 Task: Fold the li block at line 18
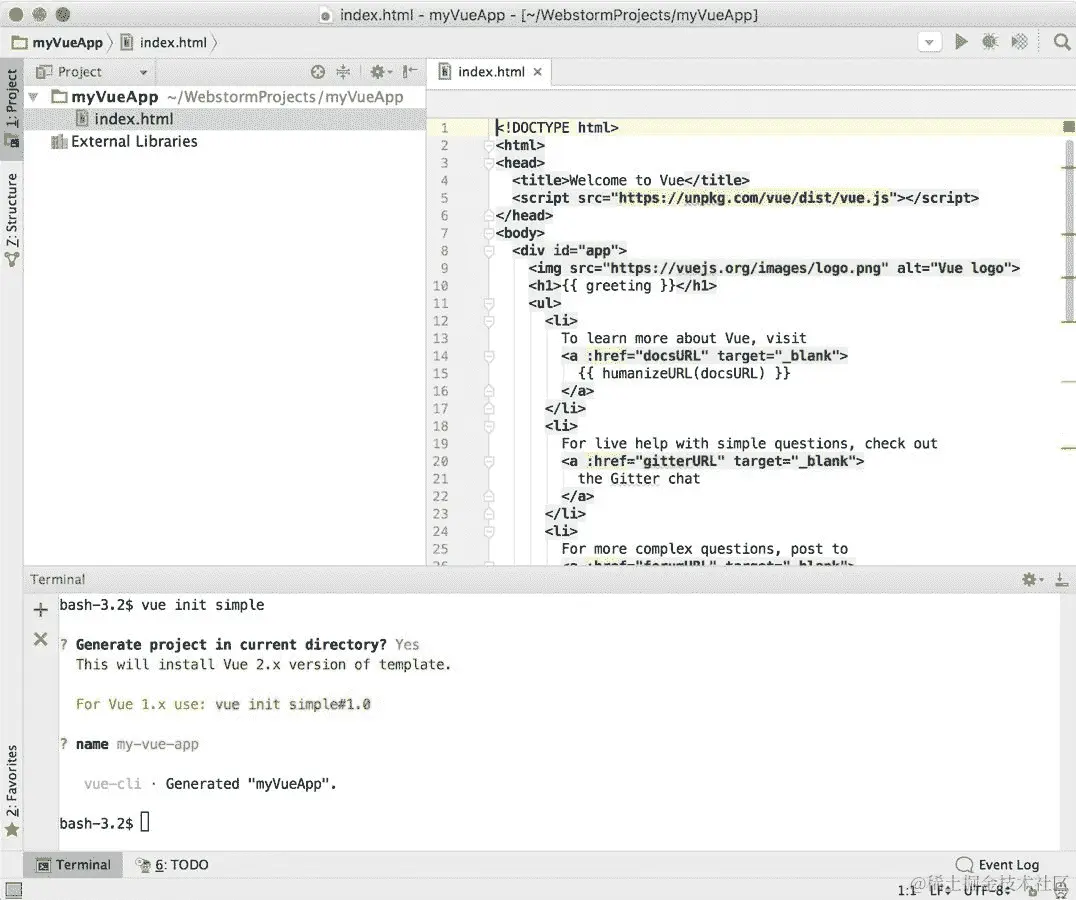click(489, 426)
